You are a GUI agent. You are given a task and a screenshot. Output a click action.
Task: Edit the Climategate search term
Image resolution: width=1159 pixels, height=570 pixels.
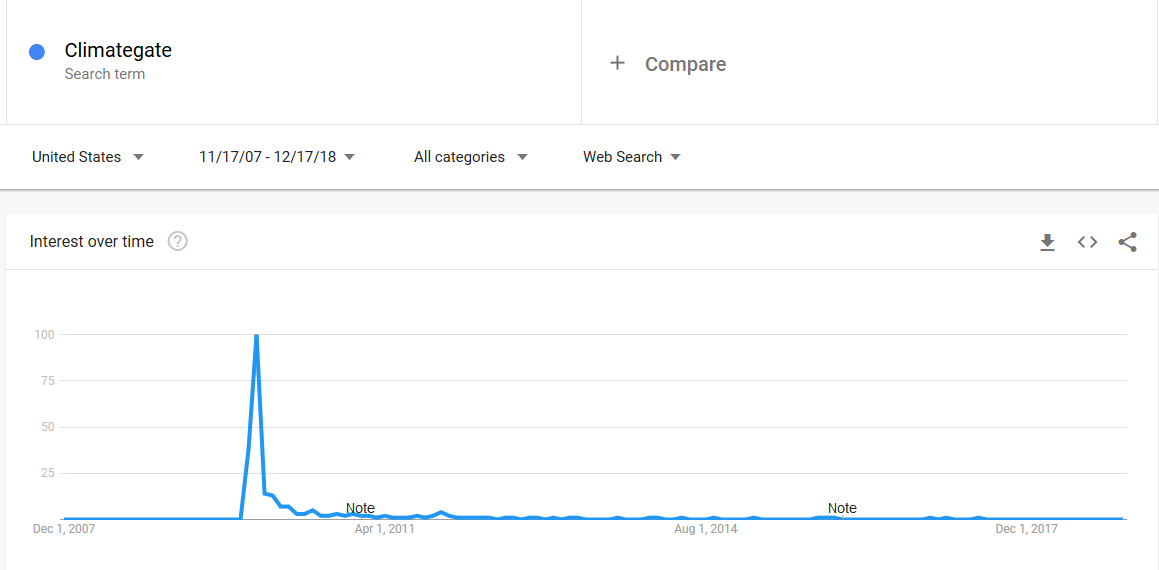click(x=118, y=50)
